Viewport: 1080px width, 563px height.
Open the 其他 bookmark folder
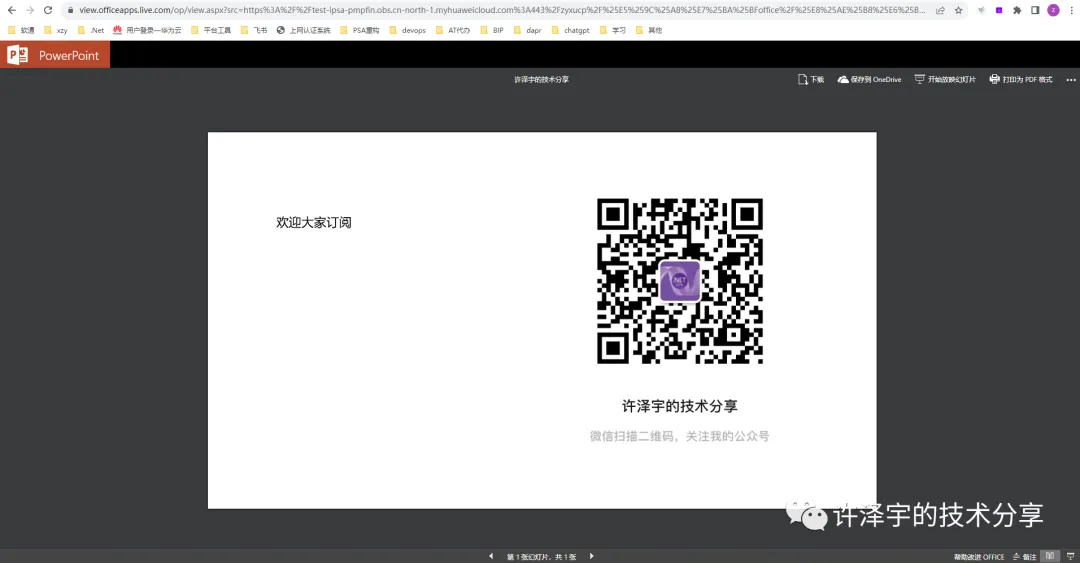pyautogui.click(x=647, y=30)
